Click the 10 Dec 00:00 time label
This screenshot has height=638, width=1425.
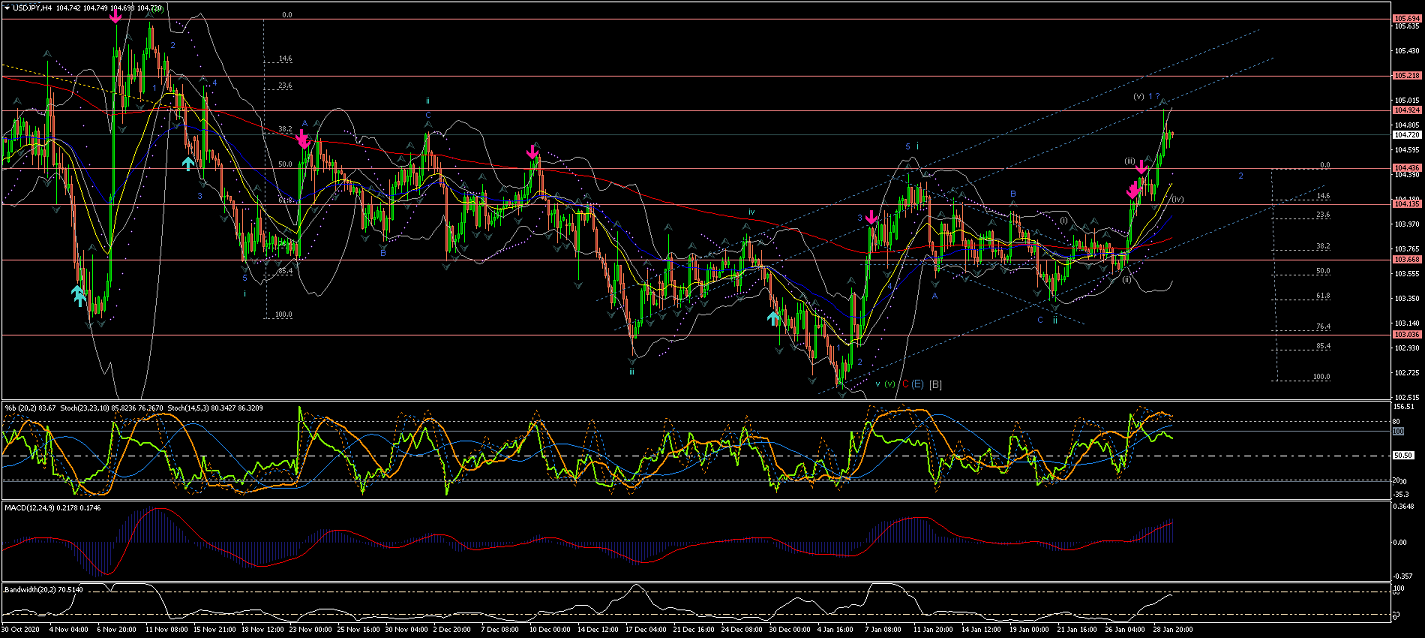pos(550,631)
